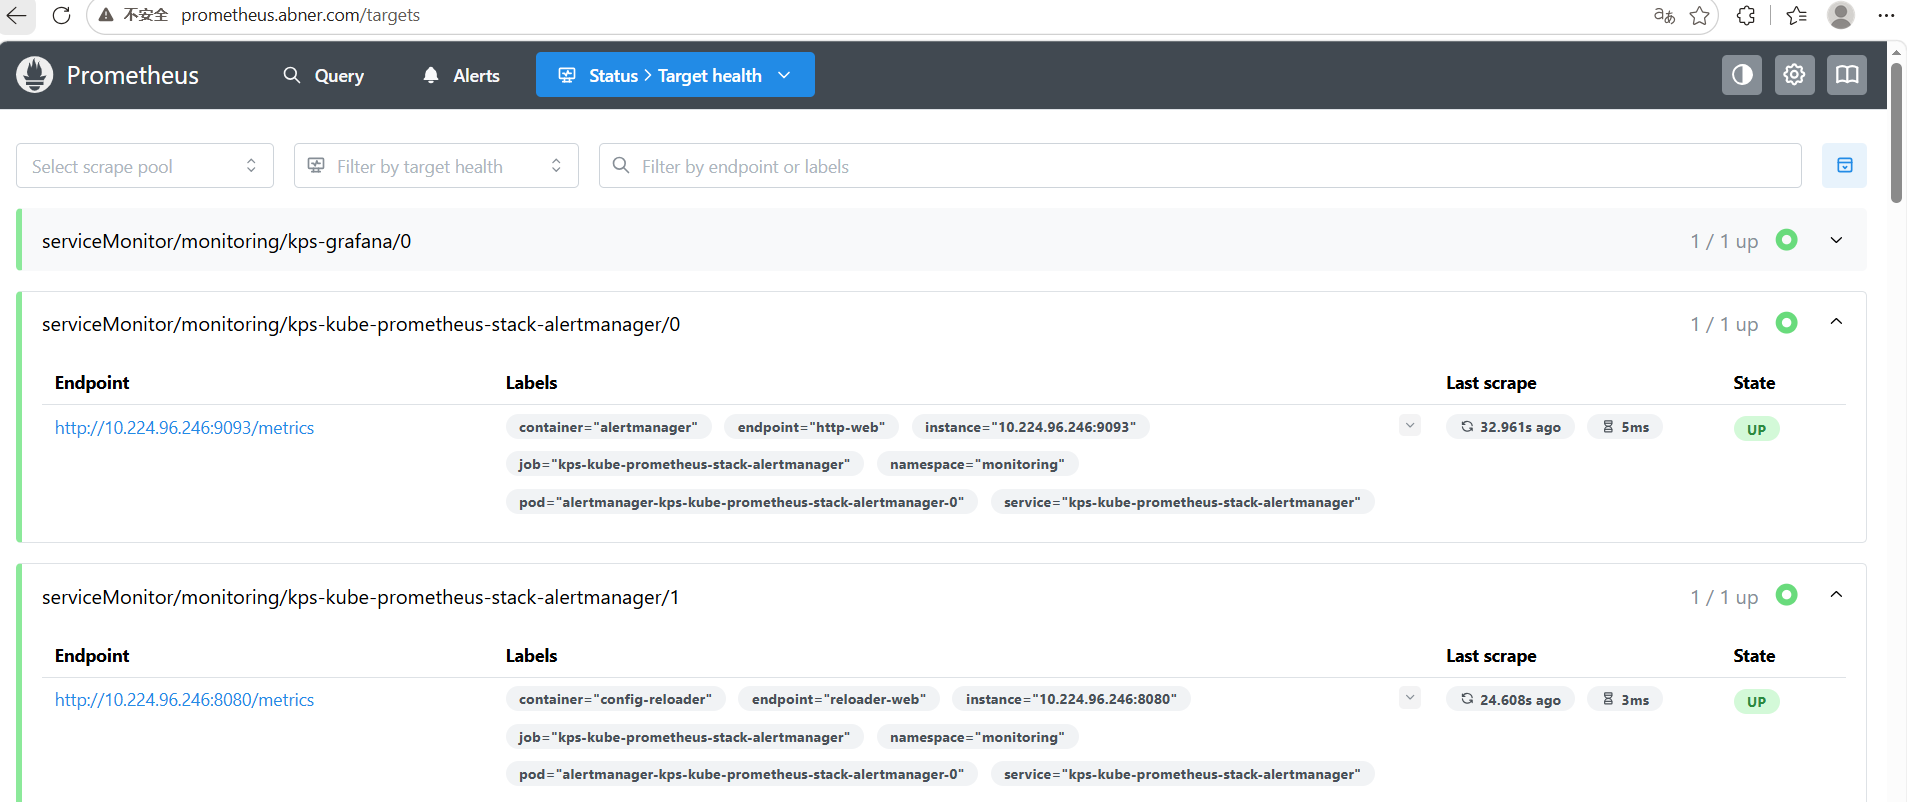1911x802 pixels.
Task: Click the not-secure warning icon
Action: coord(105,15)
